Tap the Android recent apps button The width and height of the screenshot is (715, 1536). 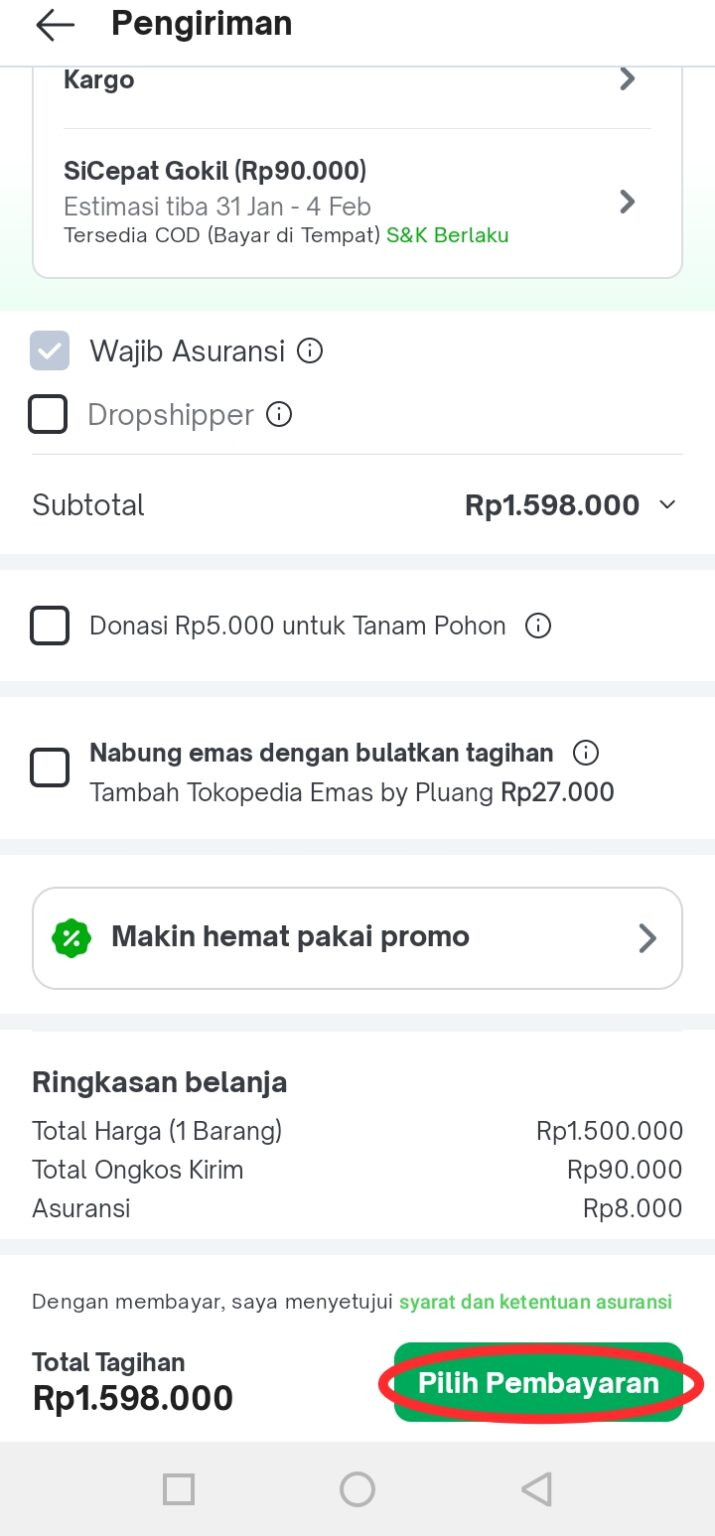(178, 1489)
